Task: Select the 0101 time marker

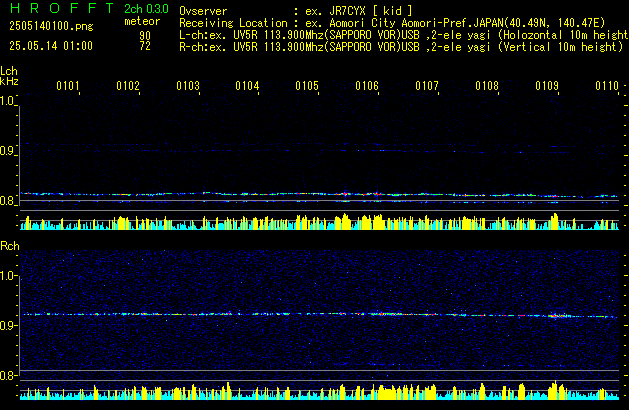Action: tap(68, 86)
